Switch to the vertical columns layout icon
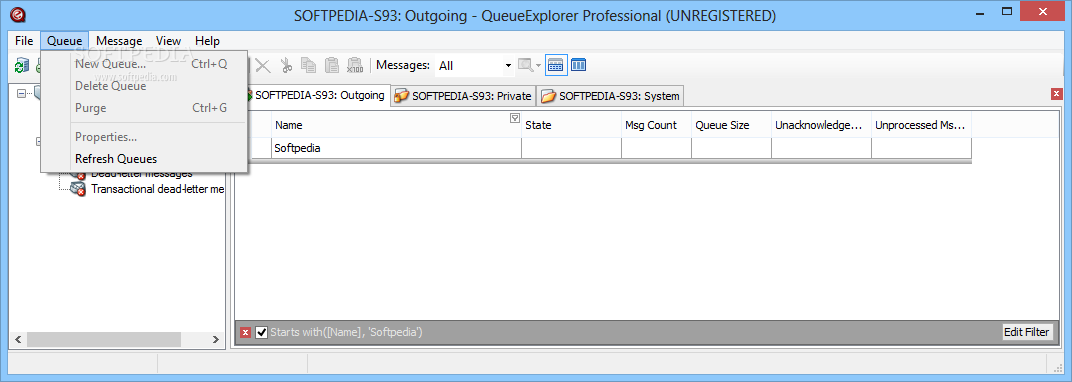 [x=578, y=66]
